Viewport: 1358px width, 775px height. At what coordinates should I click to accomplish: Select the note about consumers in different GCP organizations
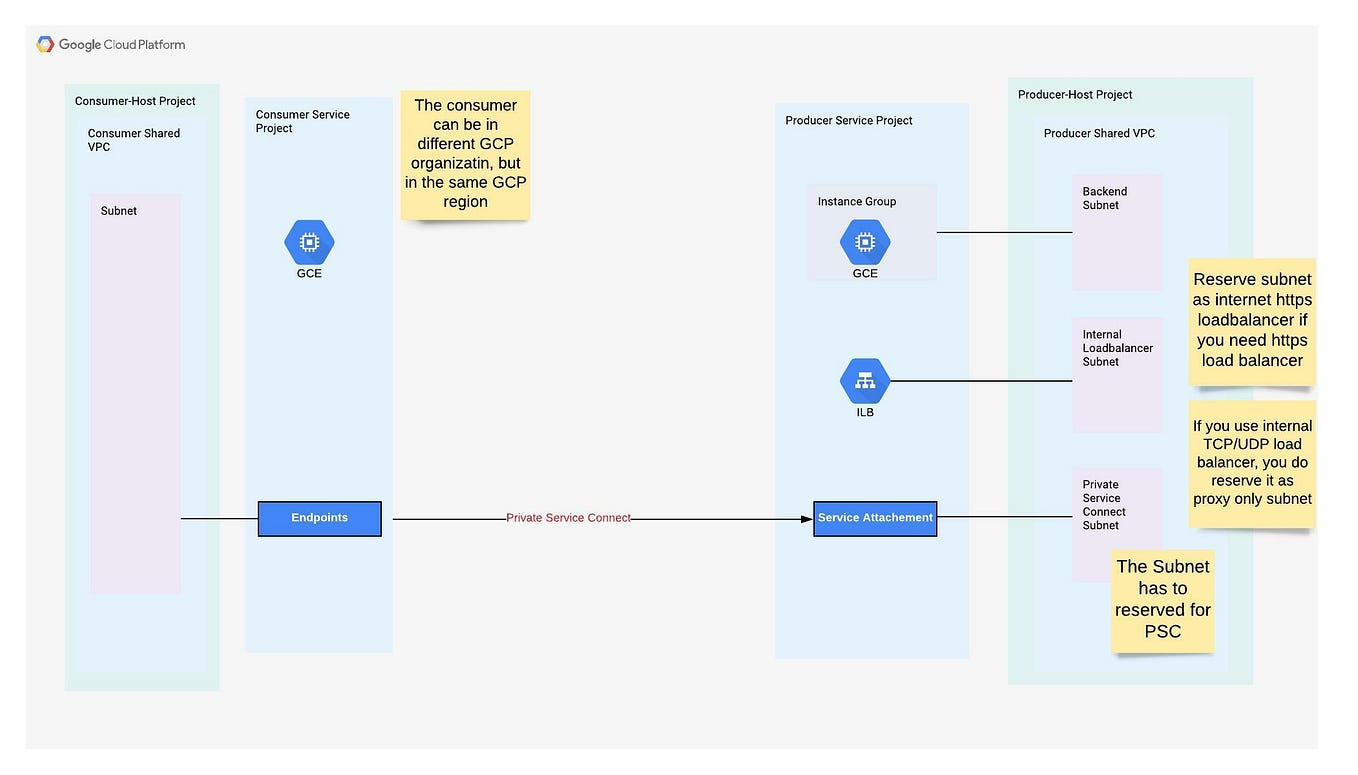(x=465, y=153)
